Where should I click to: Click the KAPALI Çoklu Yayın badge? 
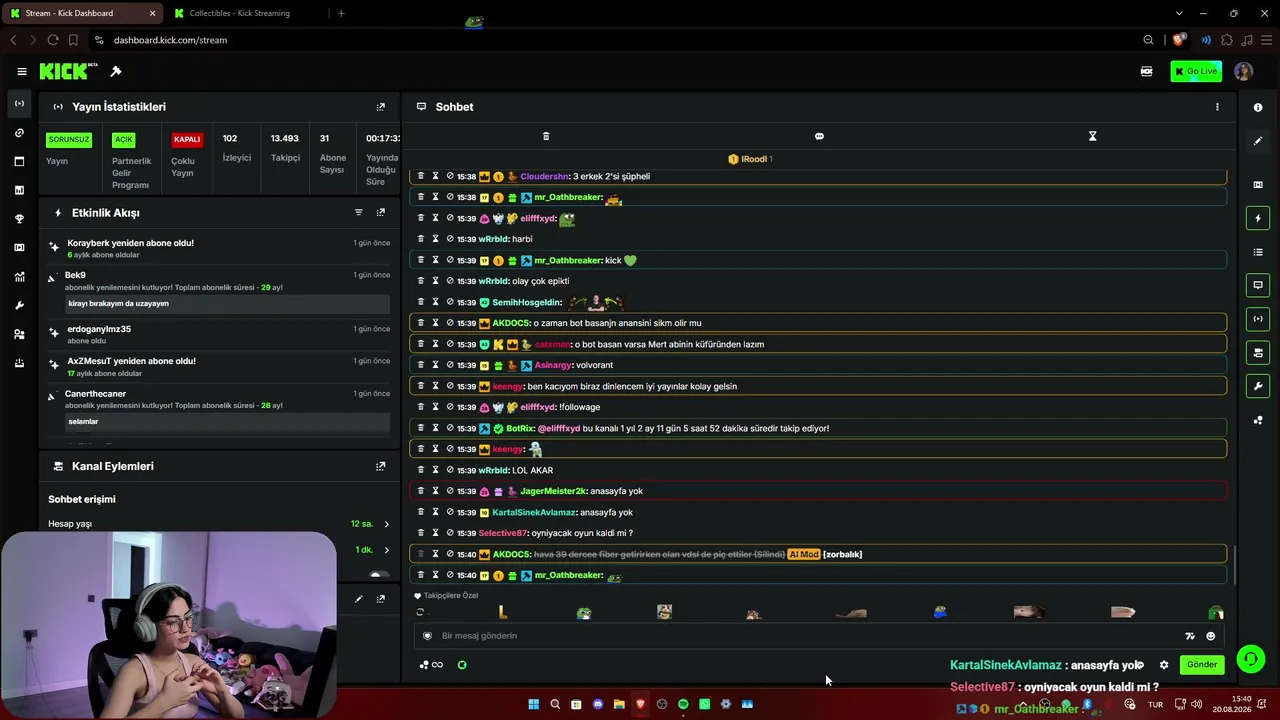coord(186,140)
